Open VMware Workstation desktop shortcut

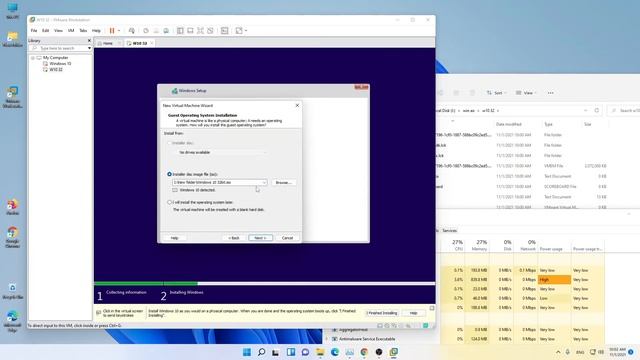13,97
